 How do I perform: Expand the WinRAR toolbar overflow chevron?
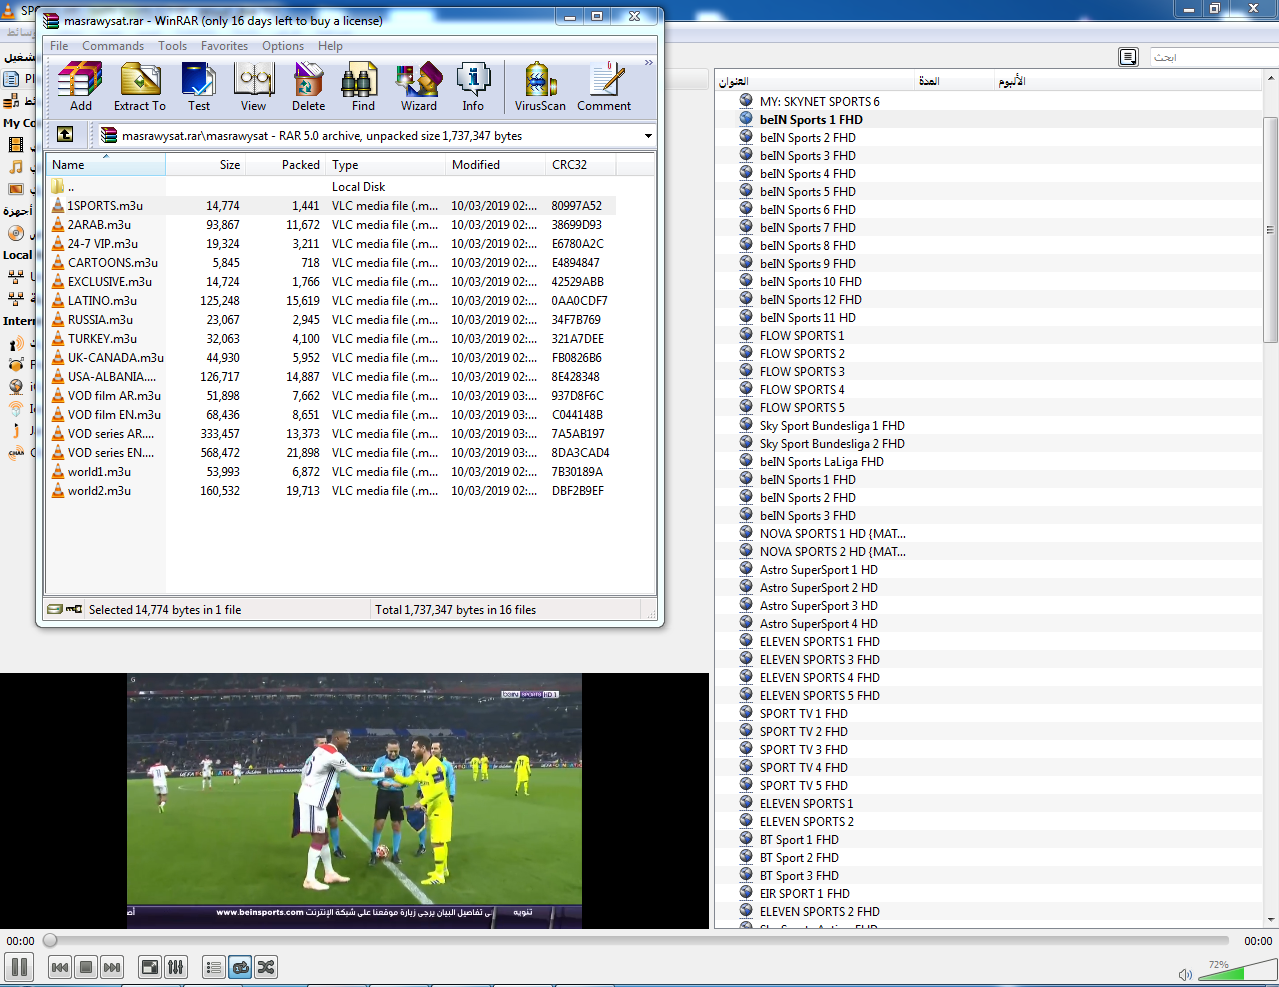tap(648, 63)
